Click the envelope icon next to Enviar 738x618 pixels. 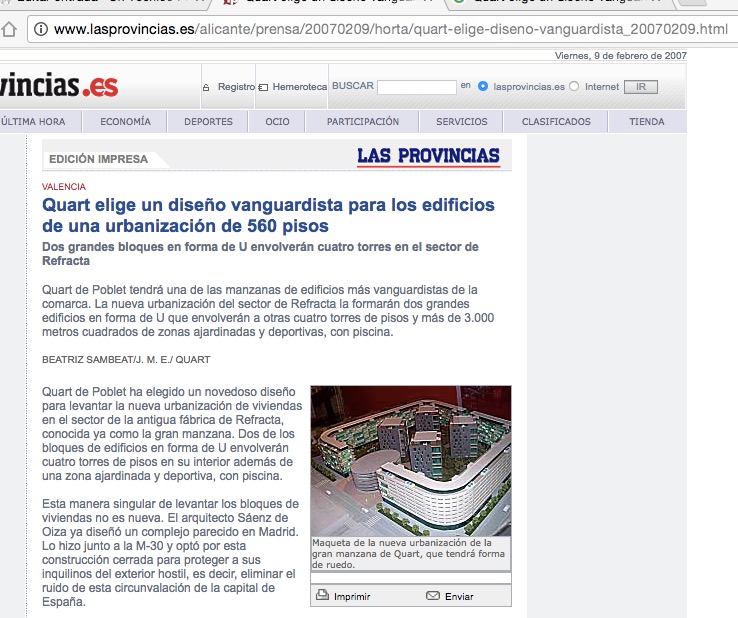coord(432,596)
